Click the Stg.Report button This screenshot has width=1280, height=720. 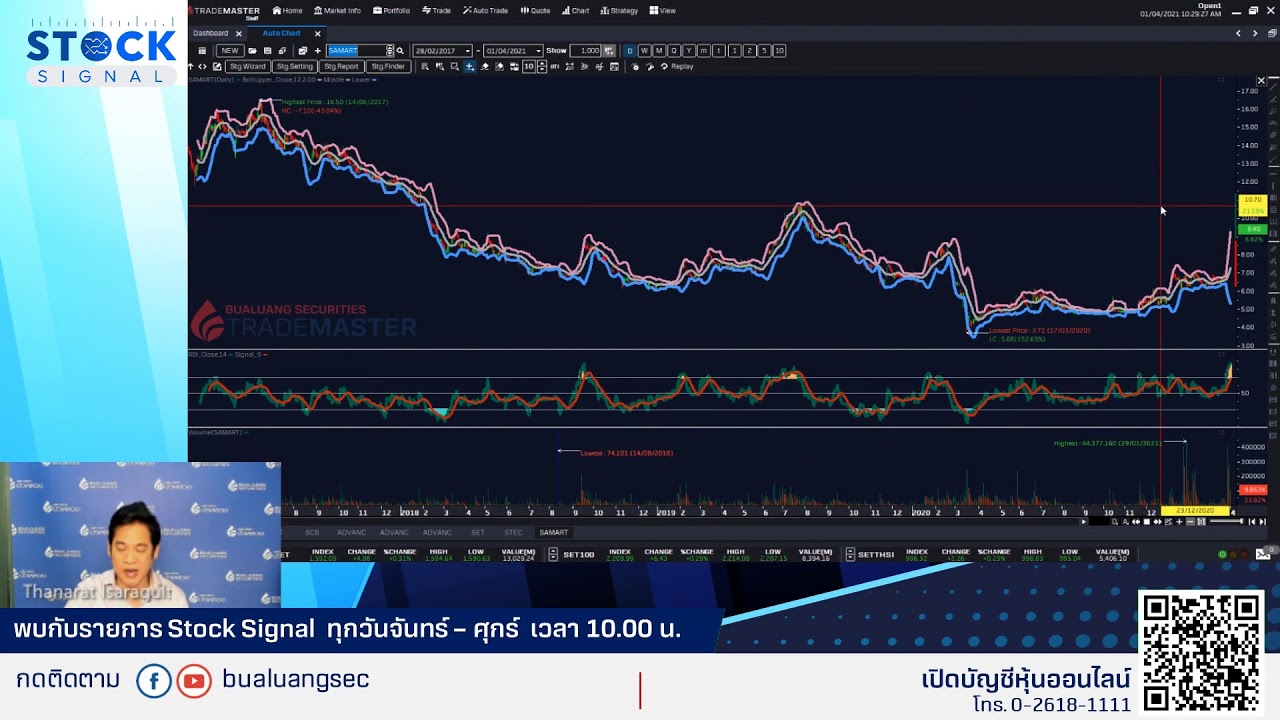(x=341, y=66)
